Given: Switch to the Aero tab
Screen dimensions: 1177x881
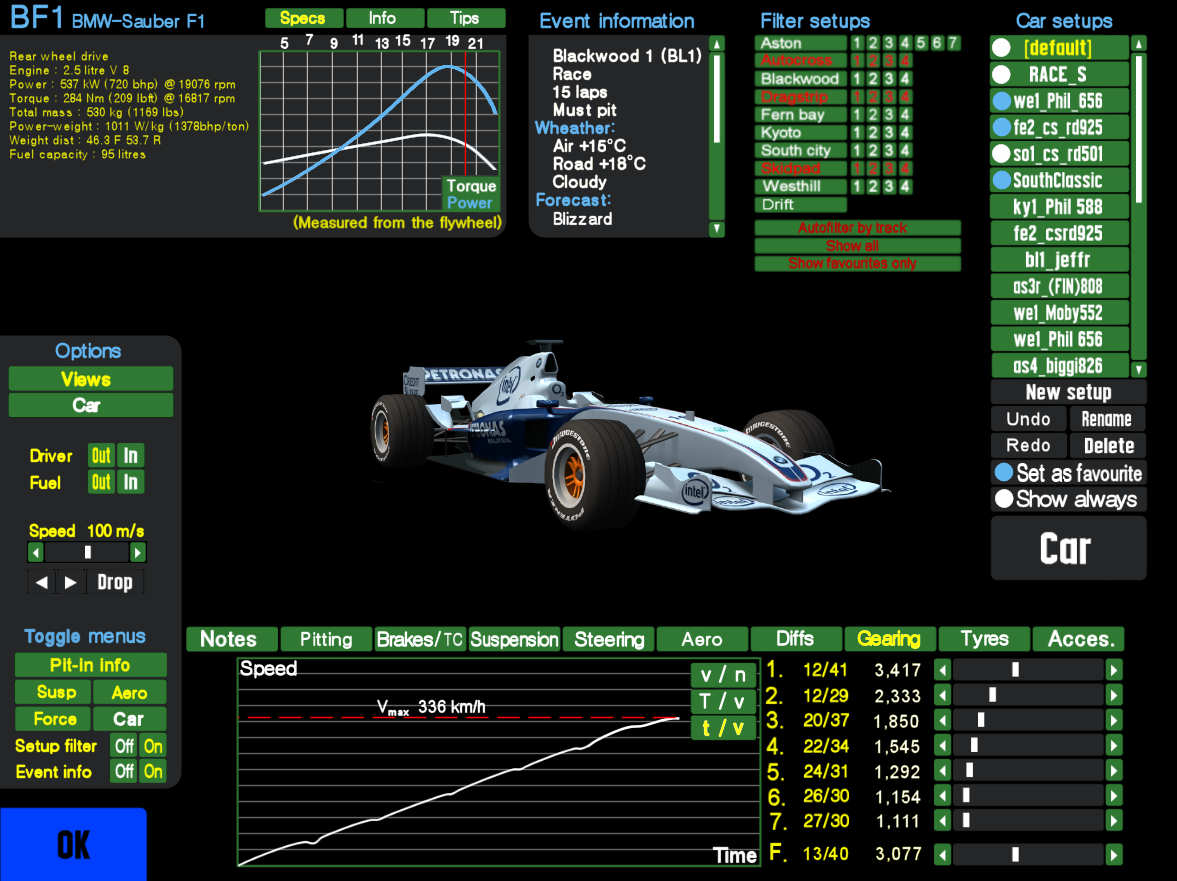Looking at the screenshot, I should tap(702, 639).
